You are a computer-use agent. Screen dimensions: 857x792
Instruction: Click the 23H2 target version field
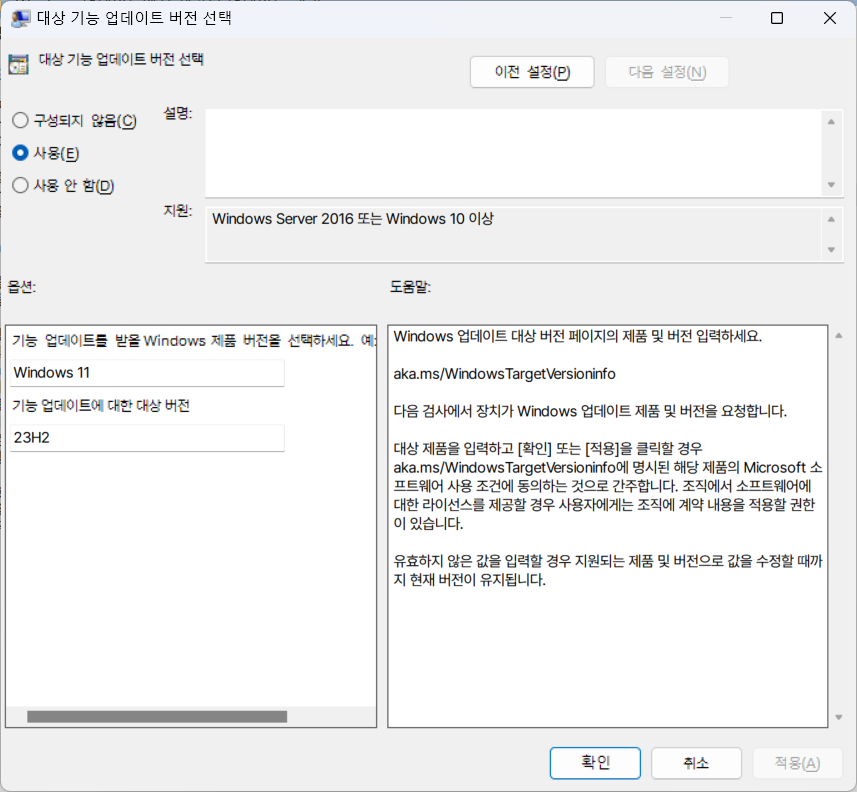[147, 438]
